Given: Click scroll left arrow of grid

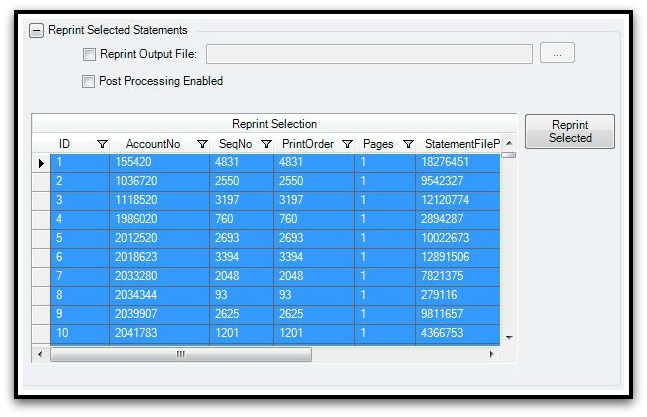Looking at the screenshot, I should (x=40, y=354).
